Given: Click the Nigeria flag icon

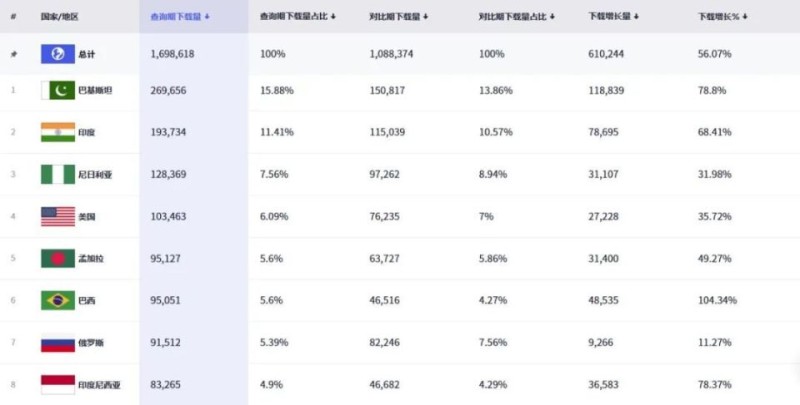Looking at the screenshot, I should click(x=58, y=174).
